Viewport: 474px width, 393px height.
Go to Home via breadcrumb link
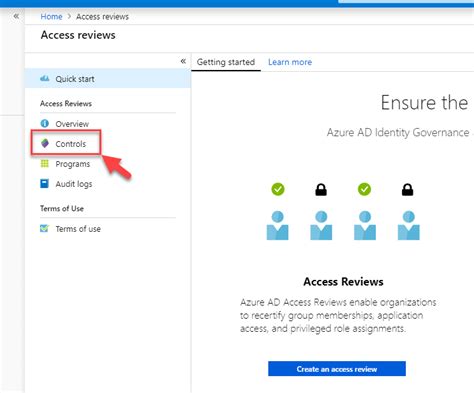pos(51,16)
